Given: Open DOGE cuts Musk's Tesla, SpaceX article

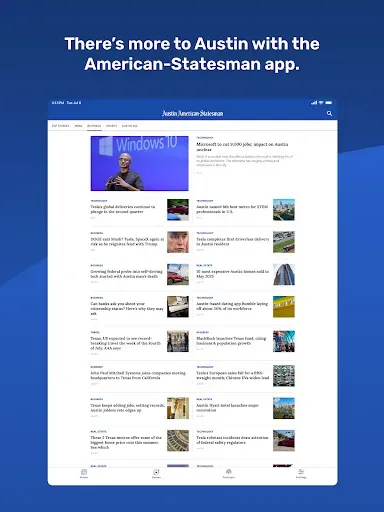Looking at the screenshot, I should tap(127, 242).
